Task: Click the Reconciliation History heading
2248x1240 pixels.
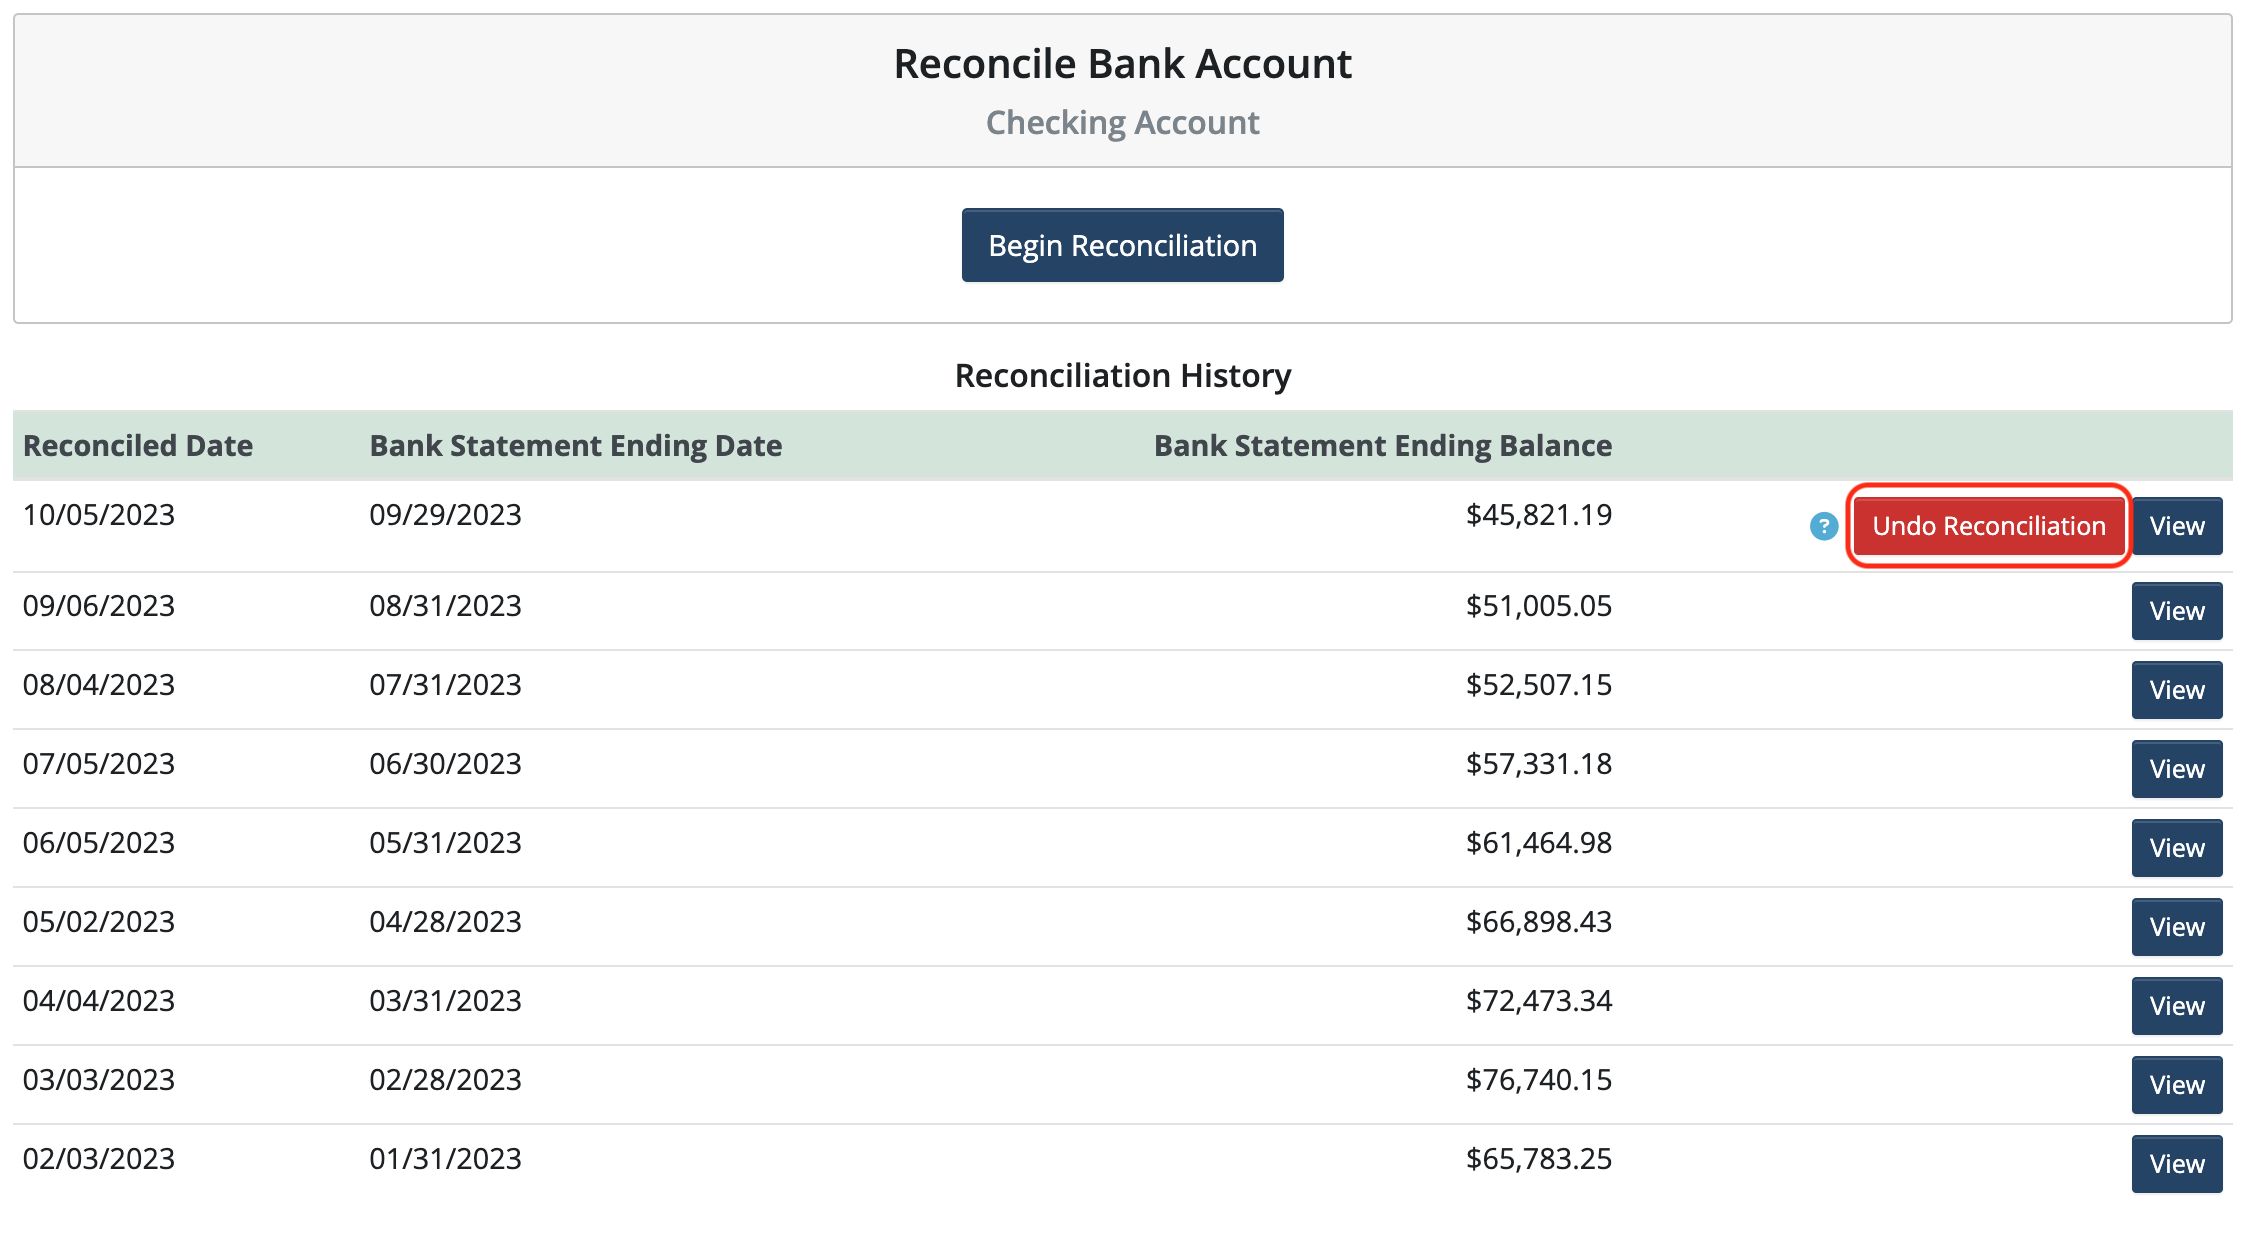Action: [1123, 376]
